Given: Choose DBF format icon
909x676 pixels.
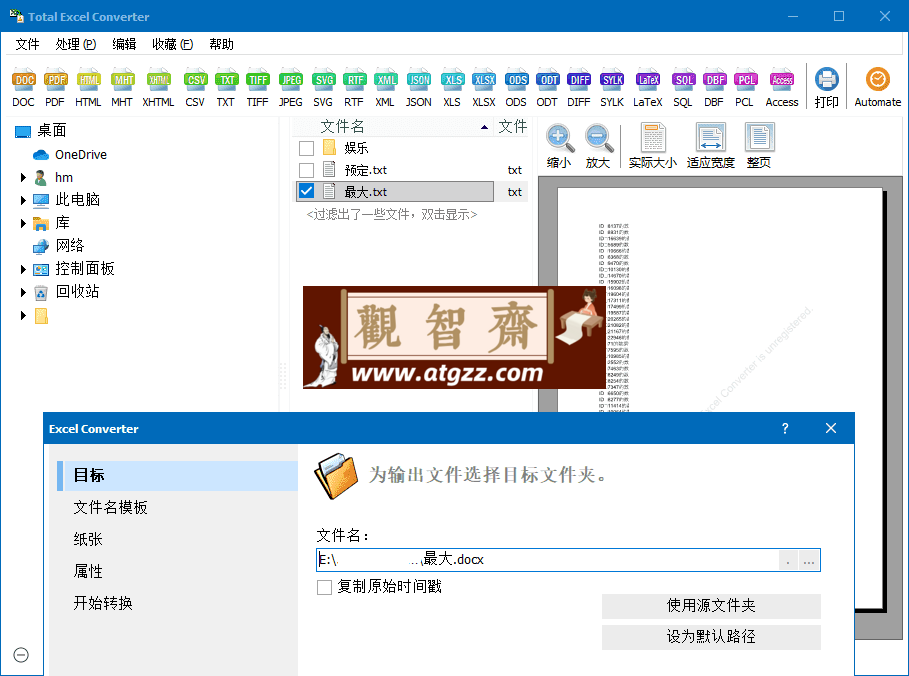Looking at the screenshot, I should click(x=714, y=80).
